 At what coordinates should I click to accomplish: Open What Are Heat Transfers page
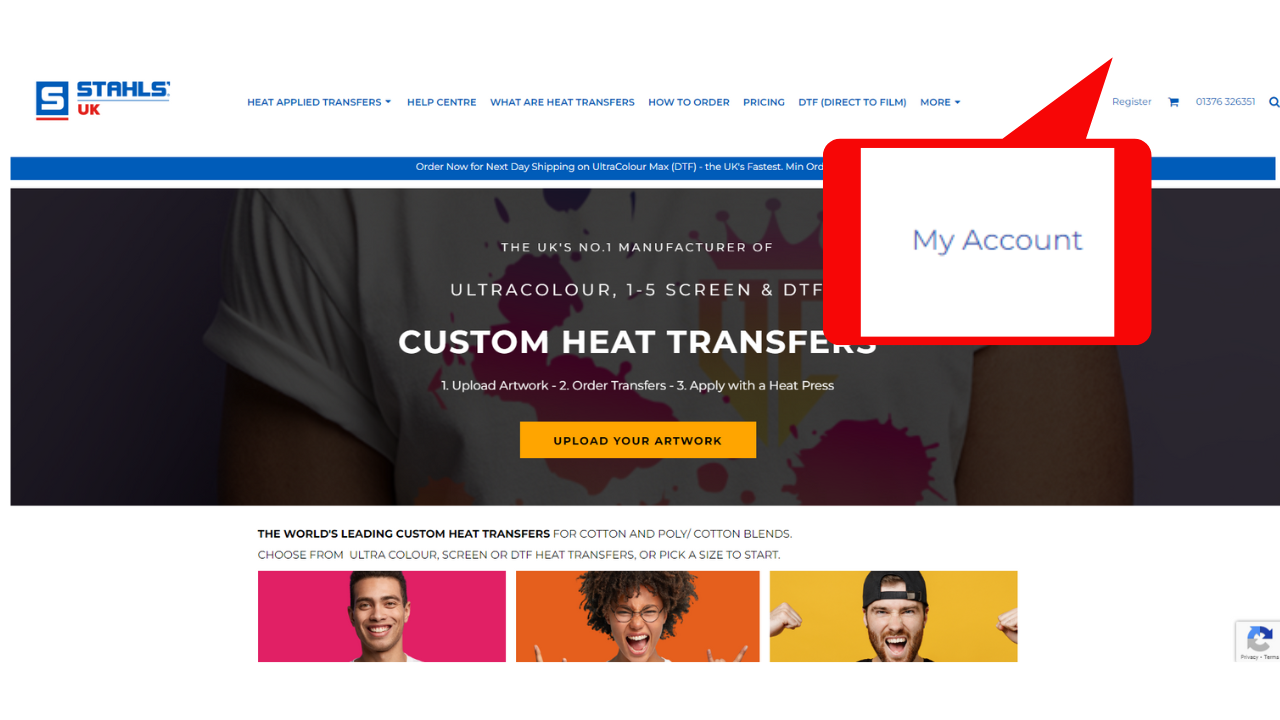pos(562,102)
